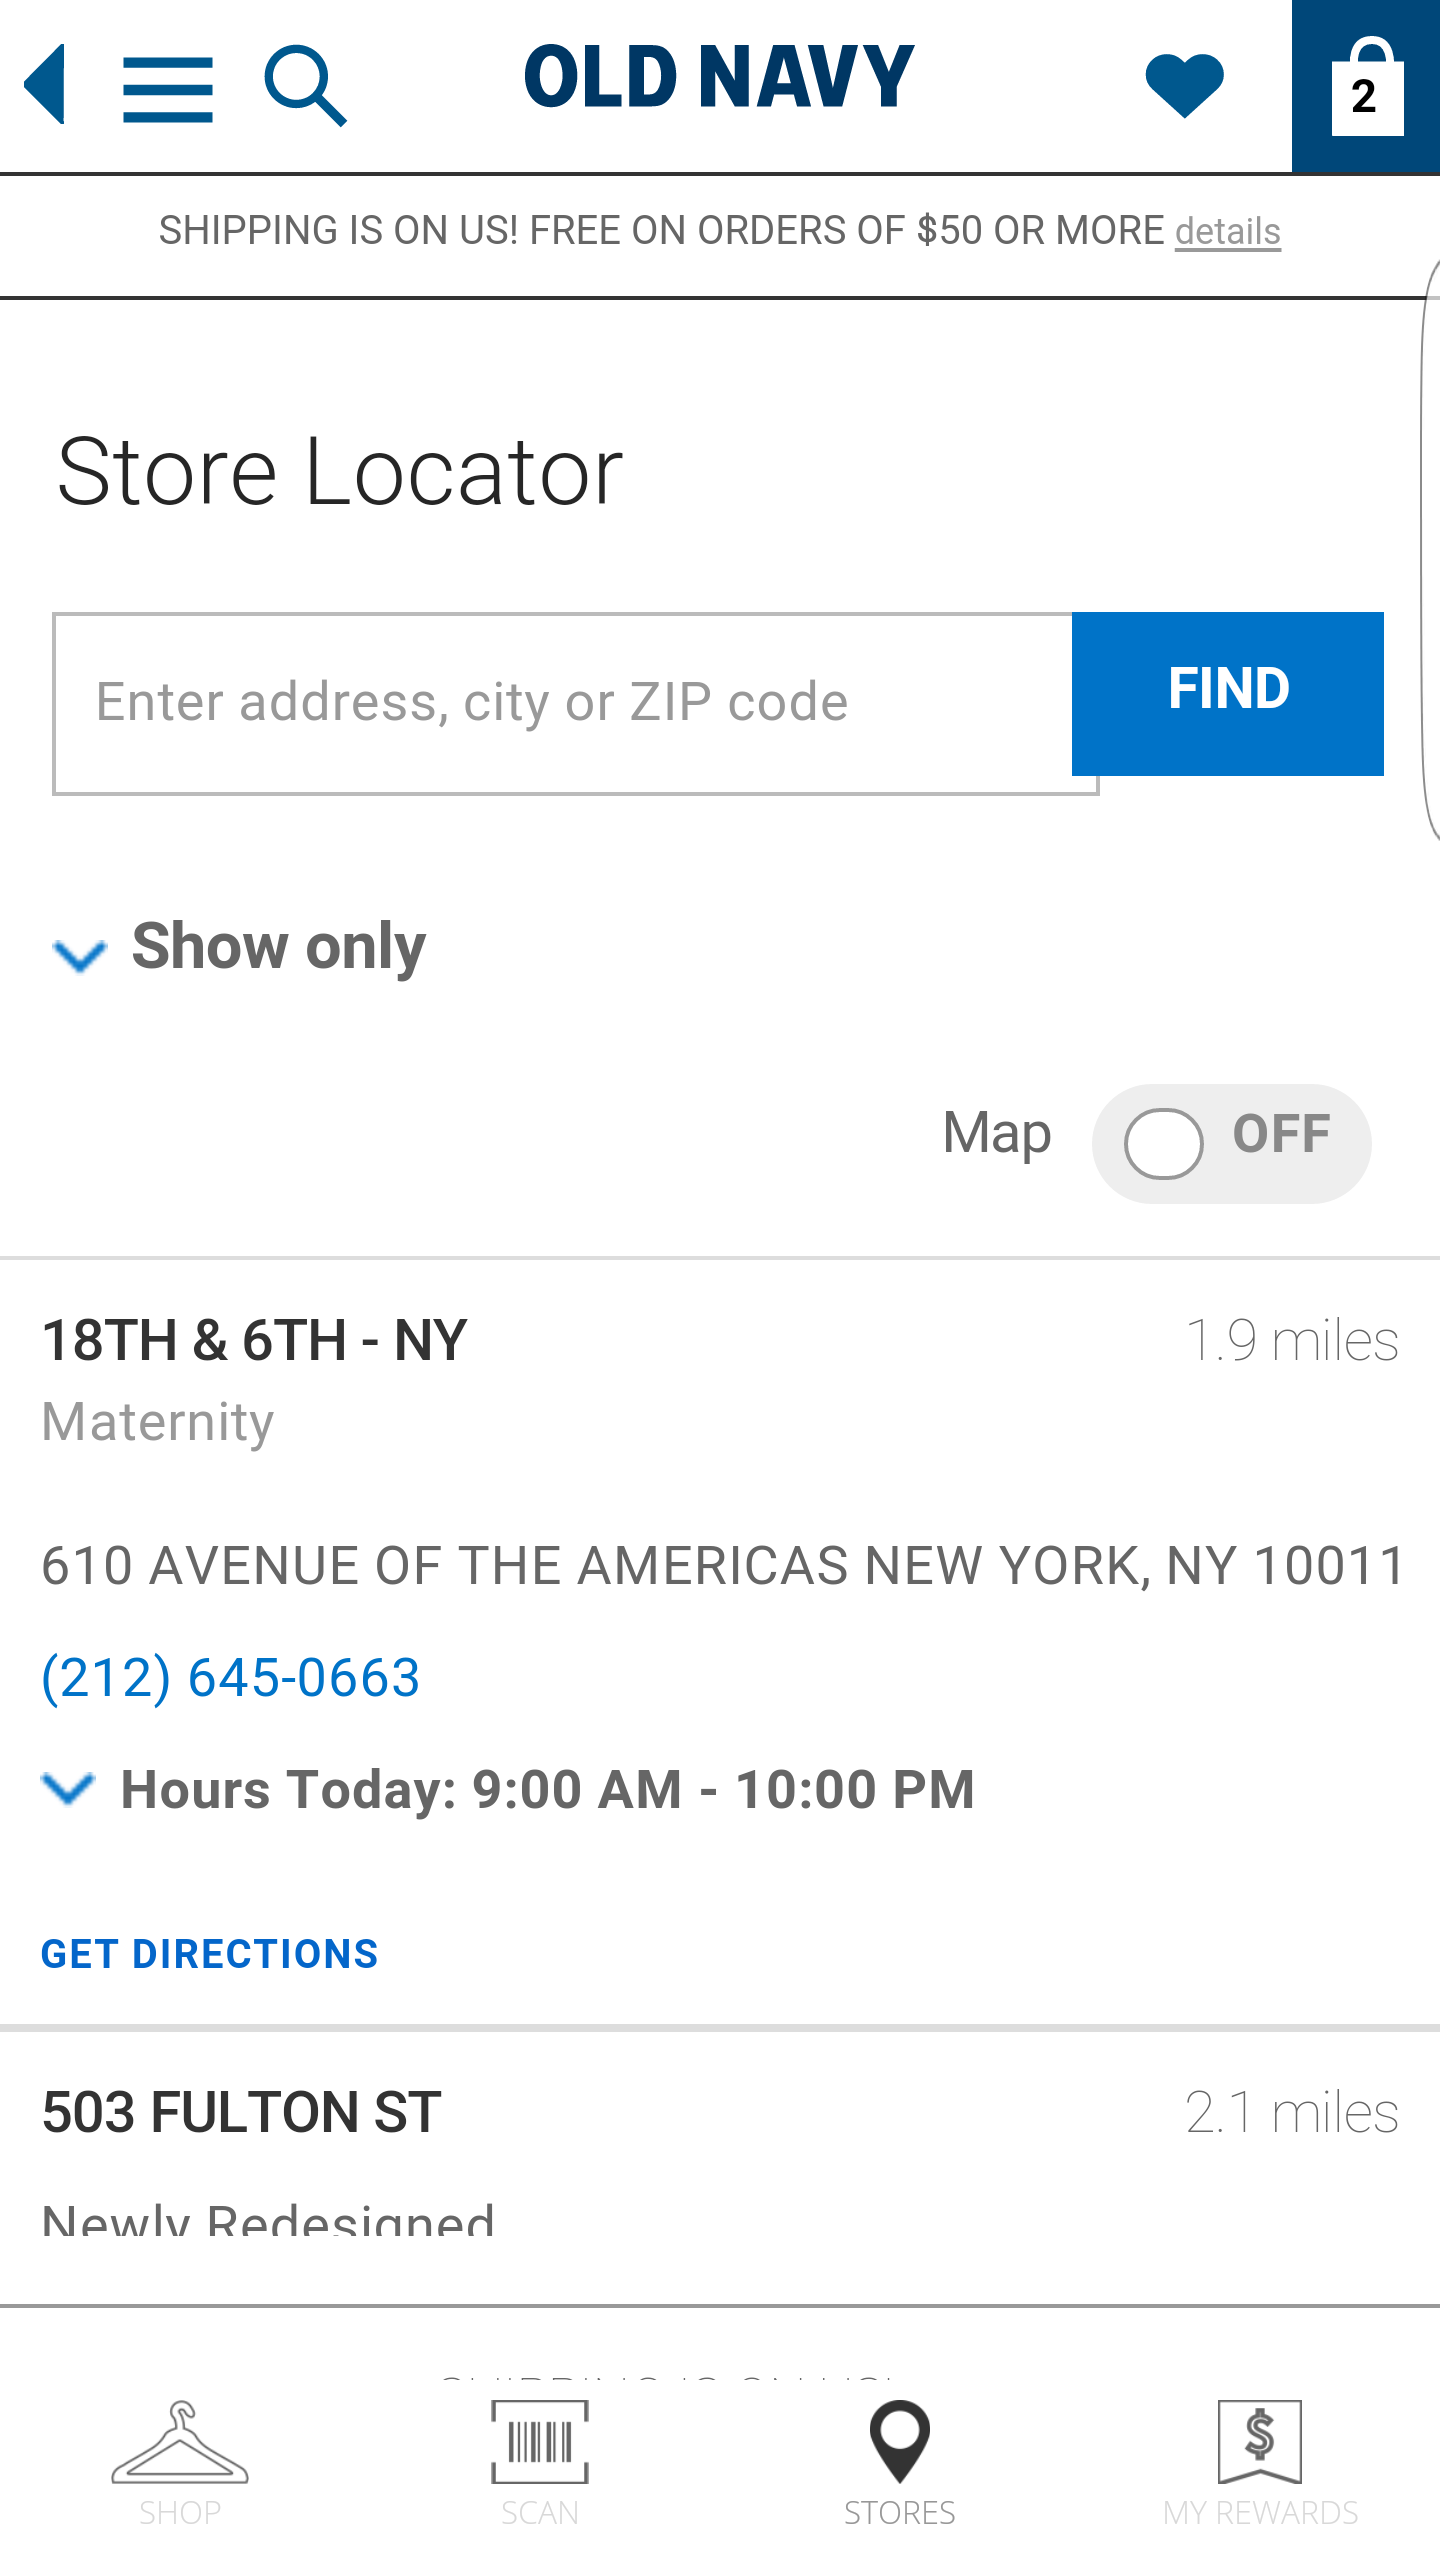Expand the Show only filter
1440x2560 pixels.
tap(240, 947)
